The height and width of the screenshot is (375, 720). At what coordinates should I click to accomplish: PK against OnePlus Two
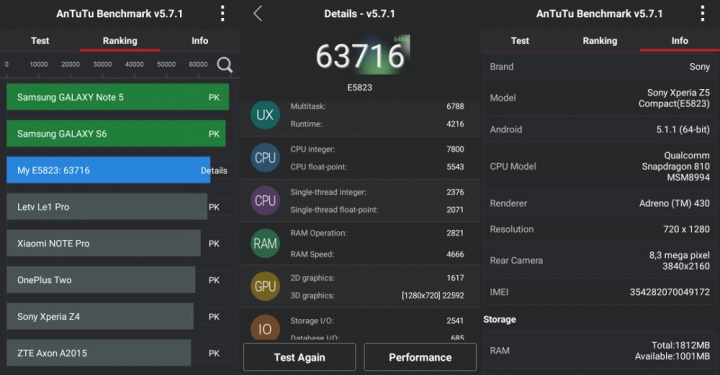point(214,280)
